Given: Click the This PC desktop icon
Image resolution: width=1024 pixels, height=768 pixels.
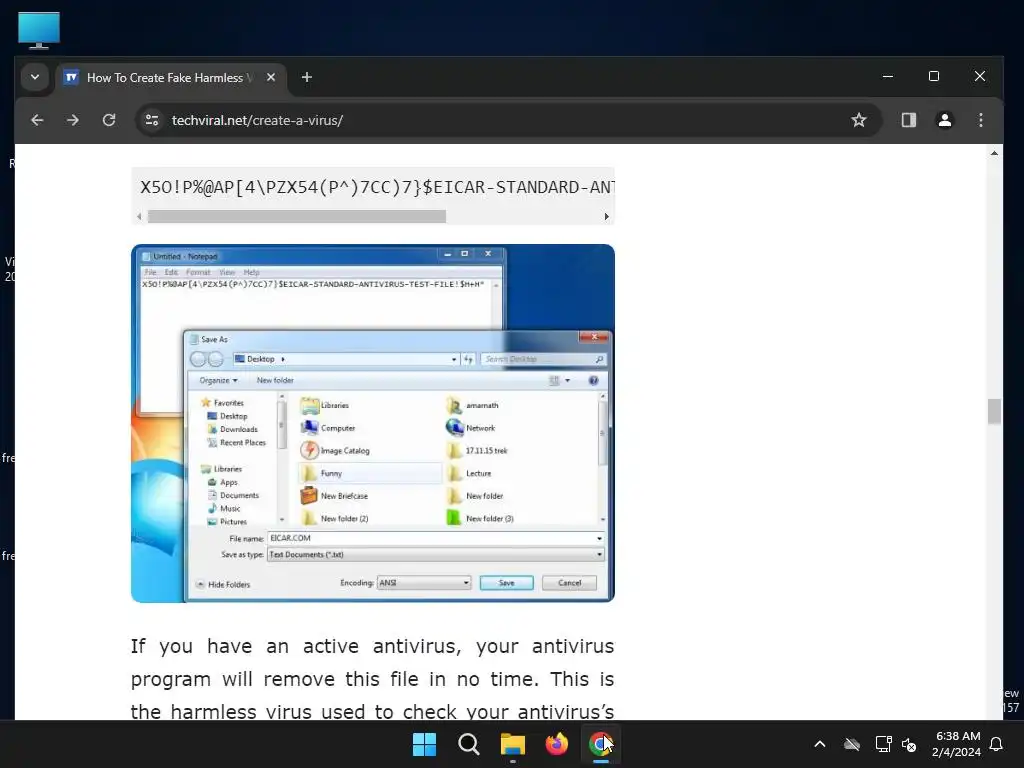Looking at the screenshot, I should pos(39,30).
